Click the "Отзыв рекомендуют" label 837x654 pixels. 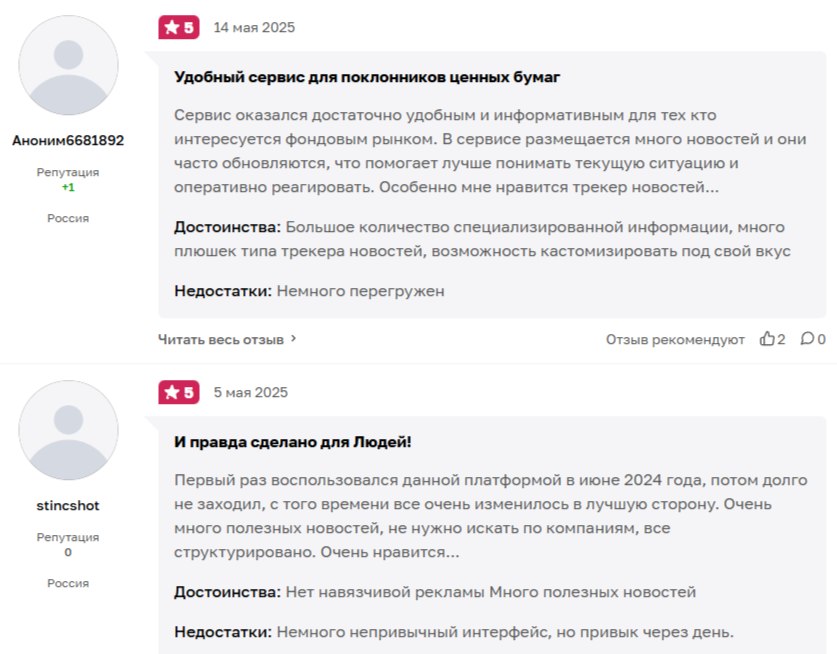tap(675, 339)
